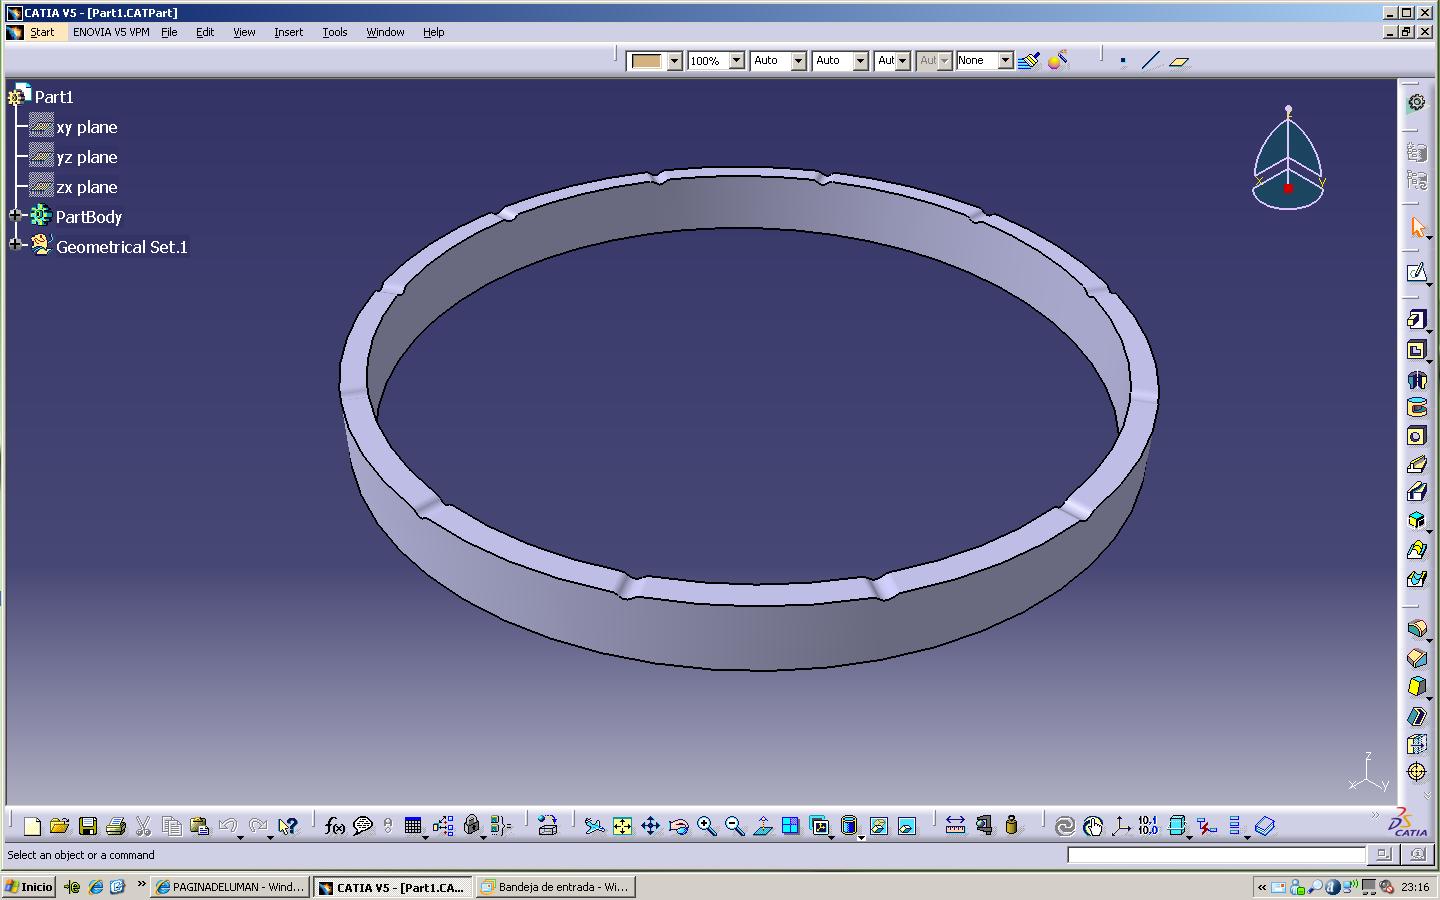Screen dimensions: 1440x900
Task: Click the Measure Item caliper icon
Action: (984, 826)
